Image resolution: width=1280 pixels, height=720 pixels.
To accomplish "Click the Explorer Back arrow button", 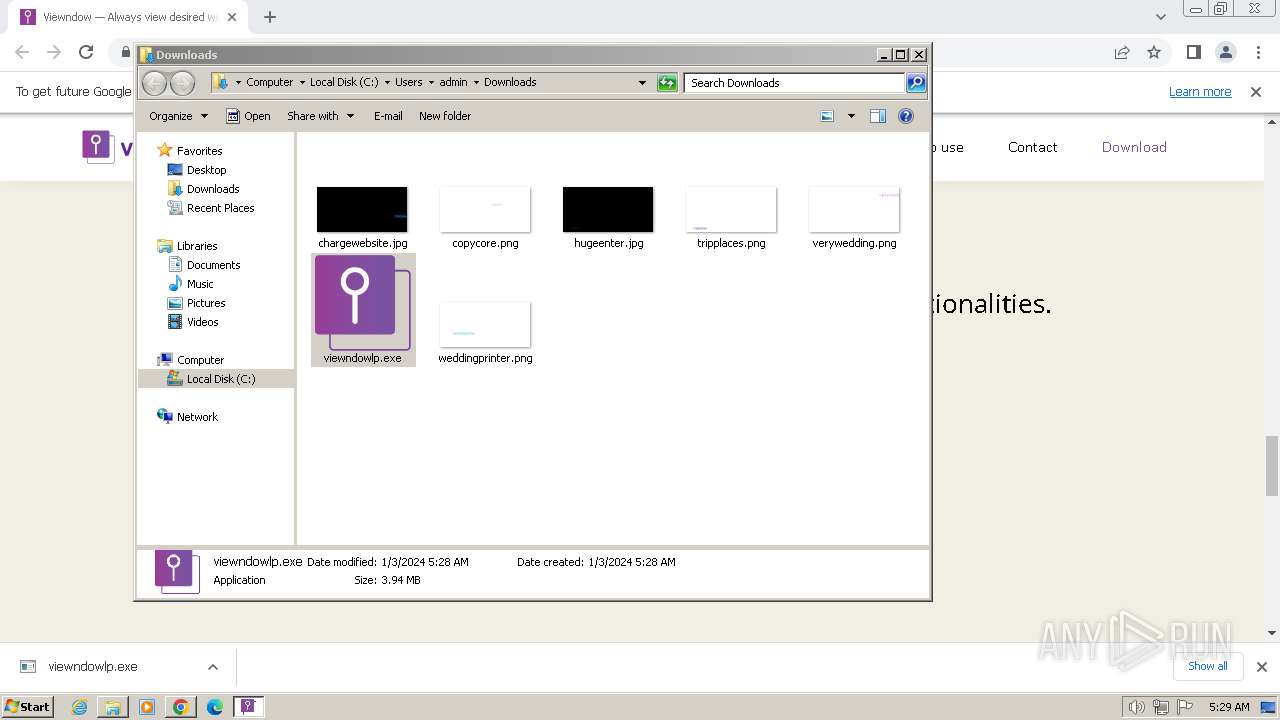I will pos(154,83).
